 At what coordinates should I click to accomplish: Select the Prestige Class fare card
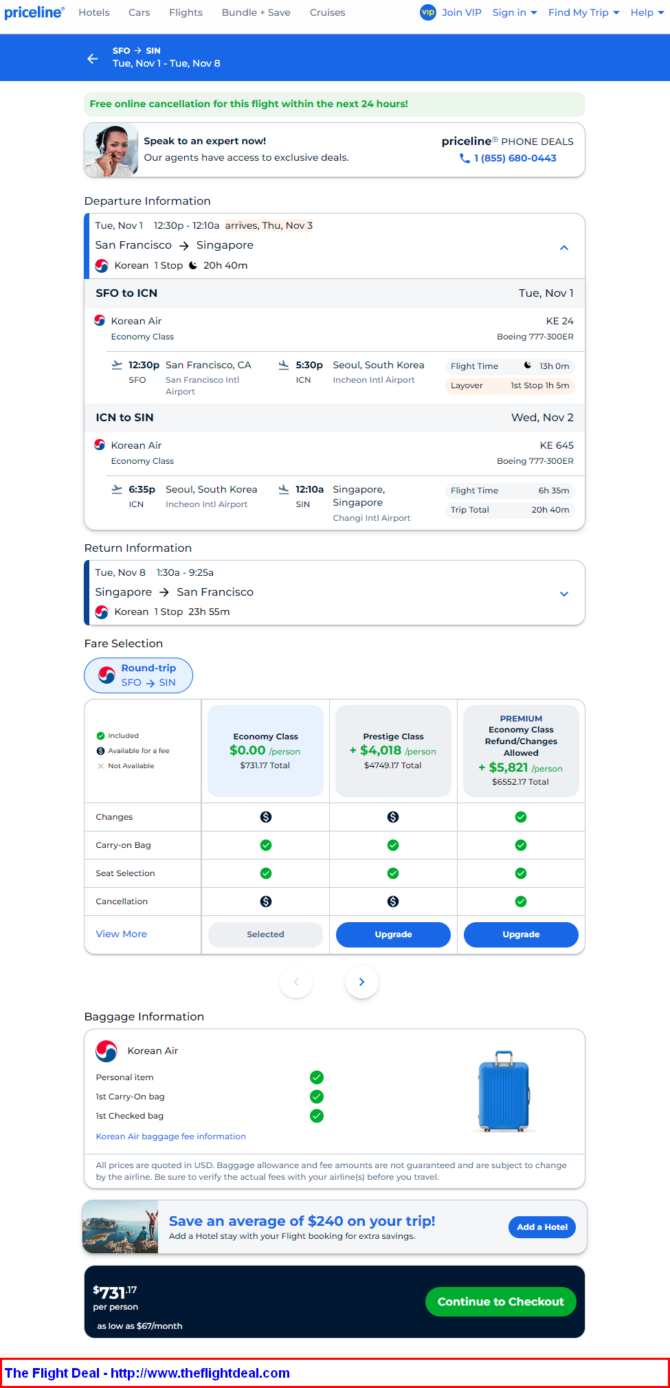pyautogui.click(x=393, y=751)
